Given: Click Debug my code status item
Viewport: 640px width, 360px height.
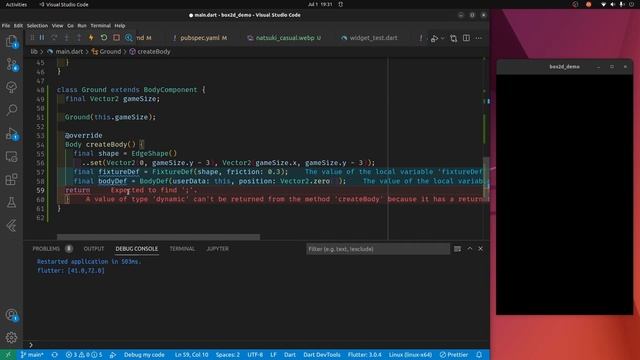Looking at the screenshot, I should pos(144,355).
